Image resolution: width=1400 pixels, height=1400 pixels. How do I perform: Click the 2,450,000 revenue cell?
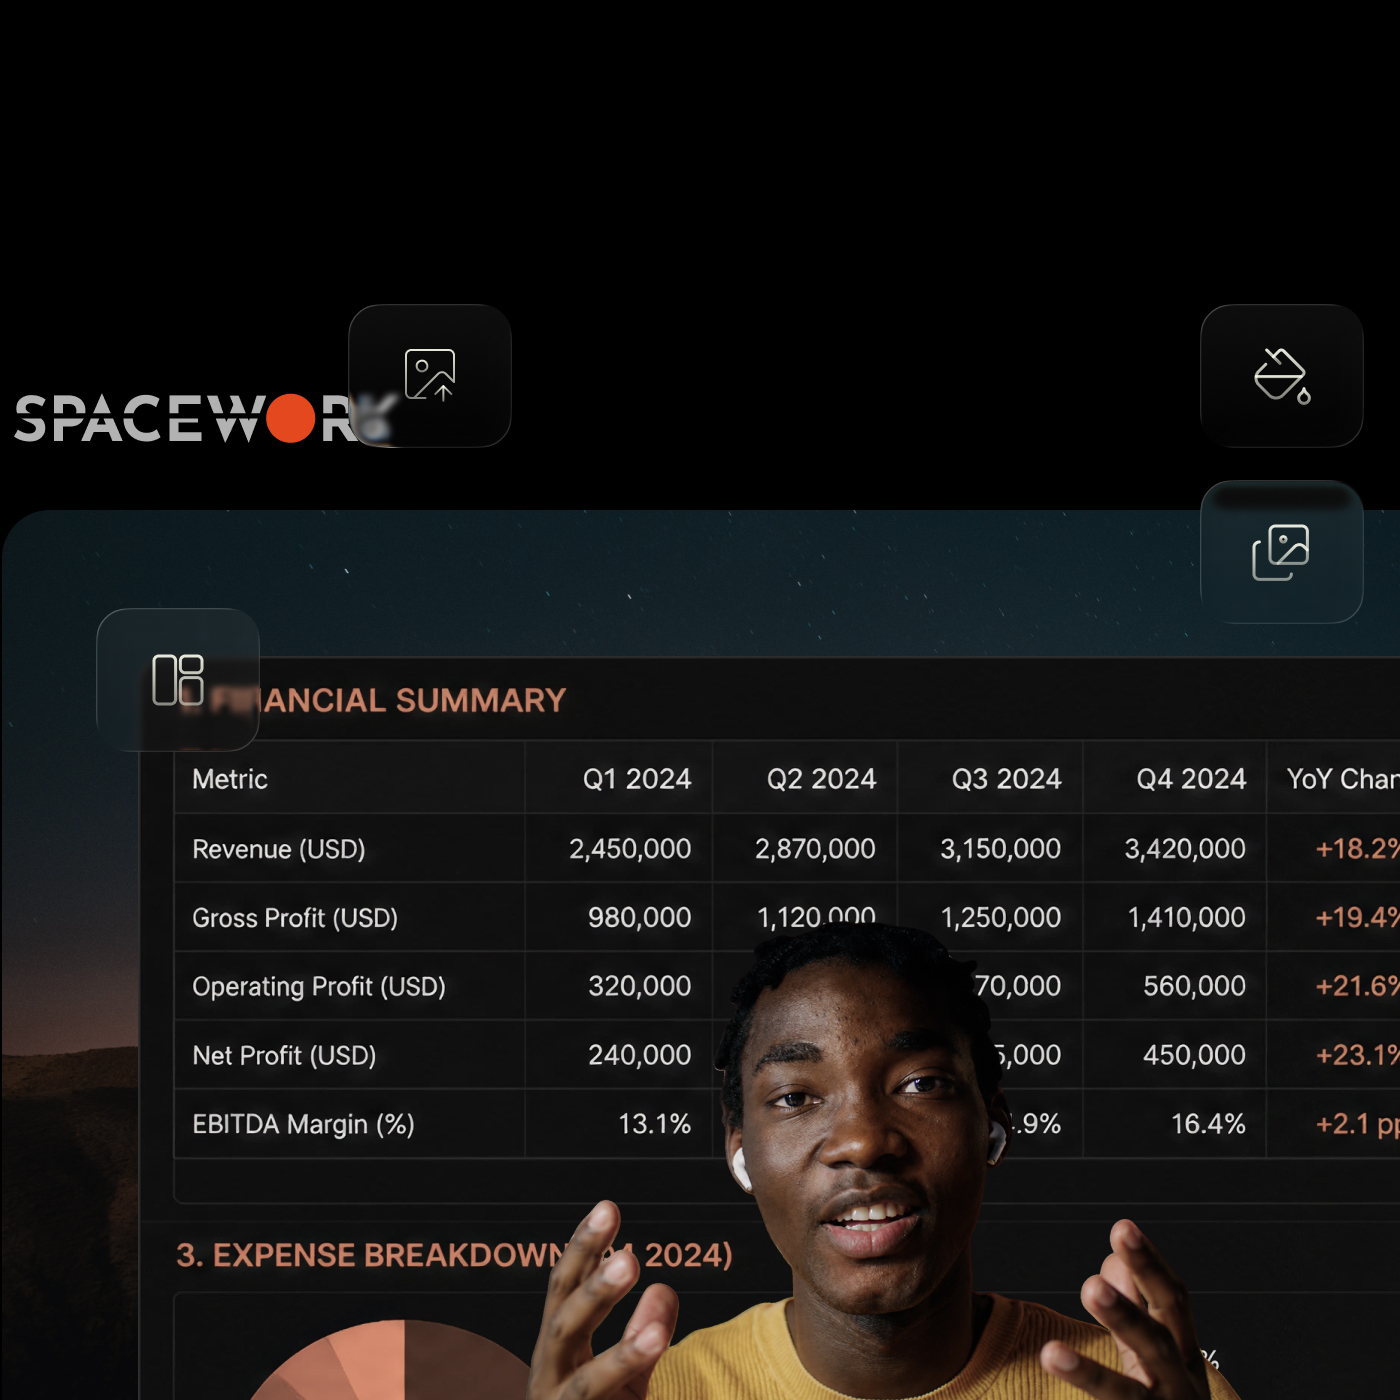630,849
